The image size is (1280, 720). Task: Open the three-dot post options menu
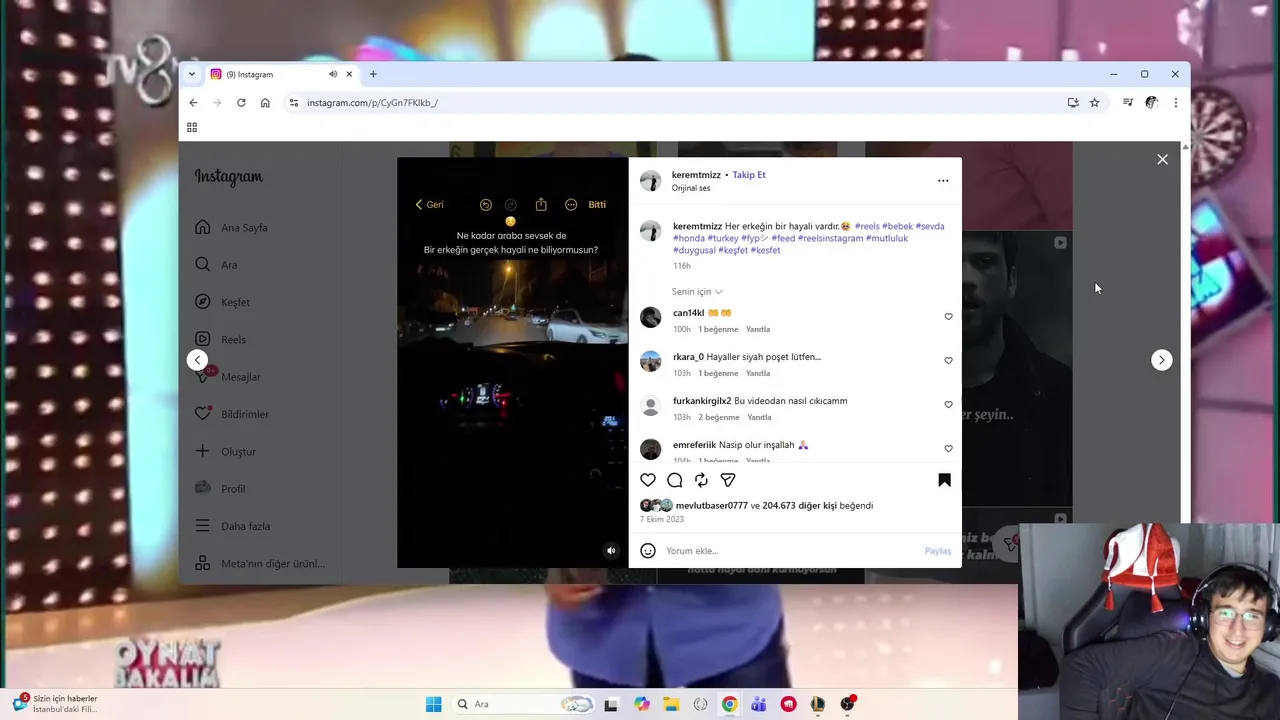tap(943, 181)
